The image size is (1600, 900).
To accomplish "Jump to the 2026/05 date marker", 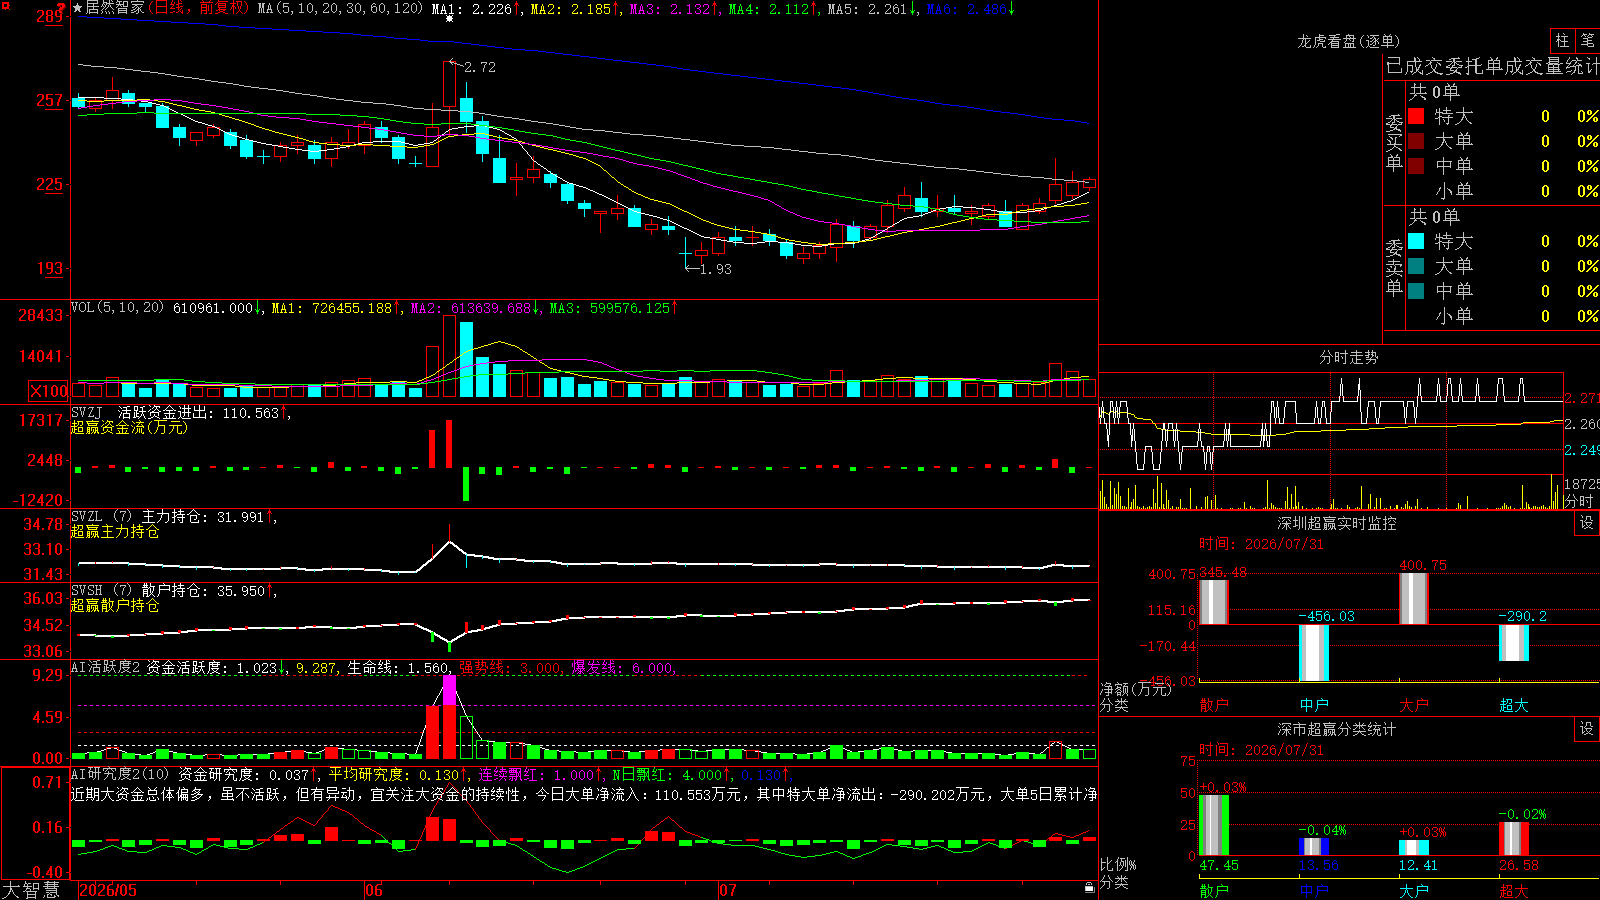I will tap(108, 890).
